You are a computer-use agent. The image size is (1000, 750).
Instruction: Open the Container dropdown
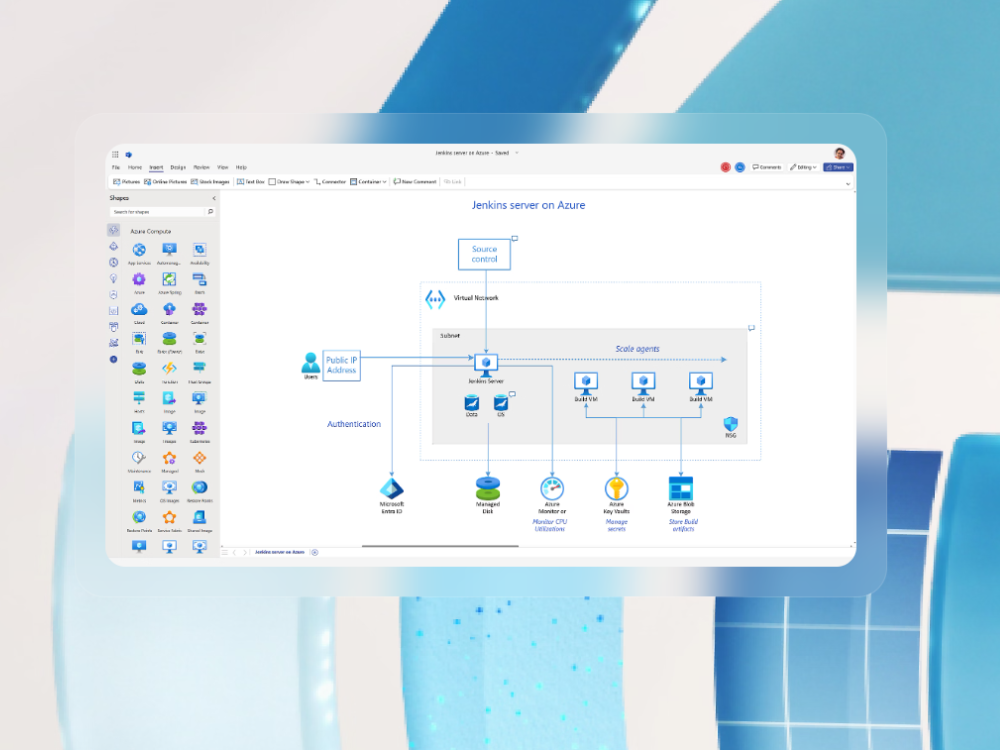[384, 181]
